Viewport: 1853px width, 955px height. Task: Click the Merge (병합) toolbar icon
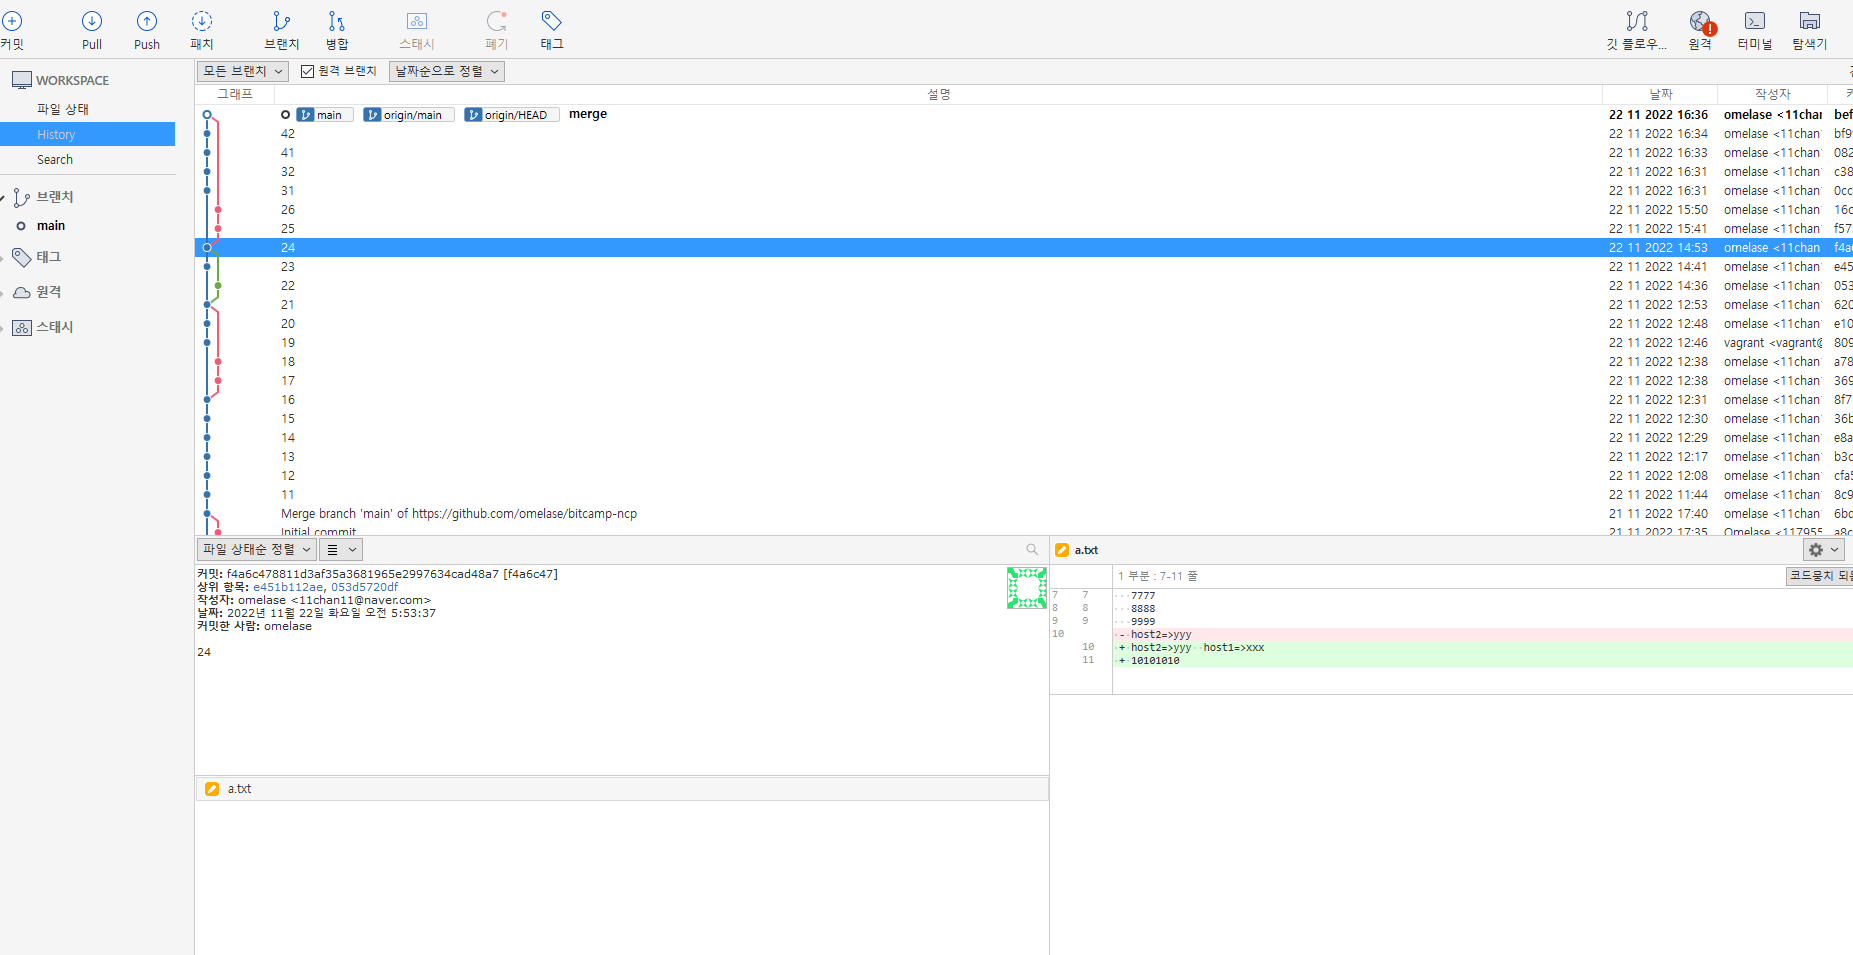[x=337, y=29]
